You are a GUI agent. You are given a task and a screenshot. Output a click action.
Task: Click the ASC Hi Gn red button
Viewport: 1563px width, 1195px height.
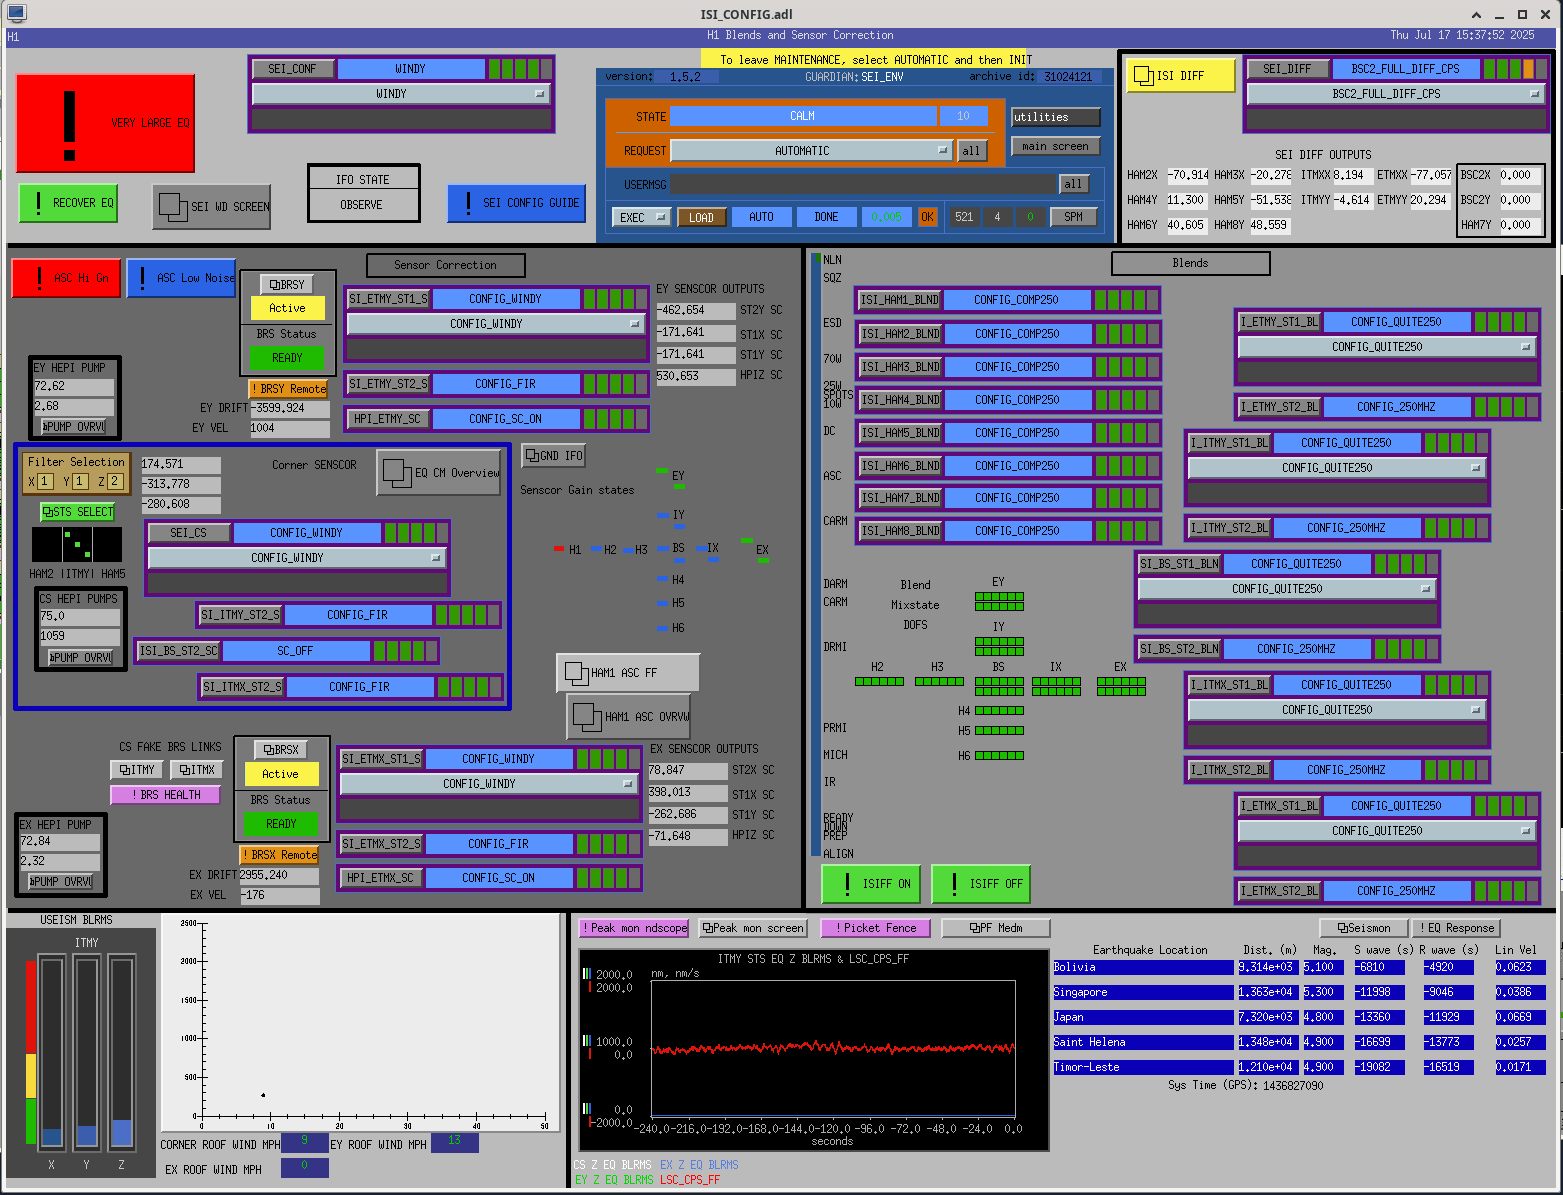[x=67, y=278]
